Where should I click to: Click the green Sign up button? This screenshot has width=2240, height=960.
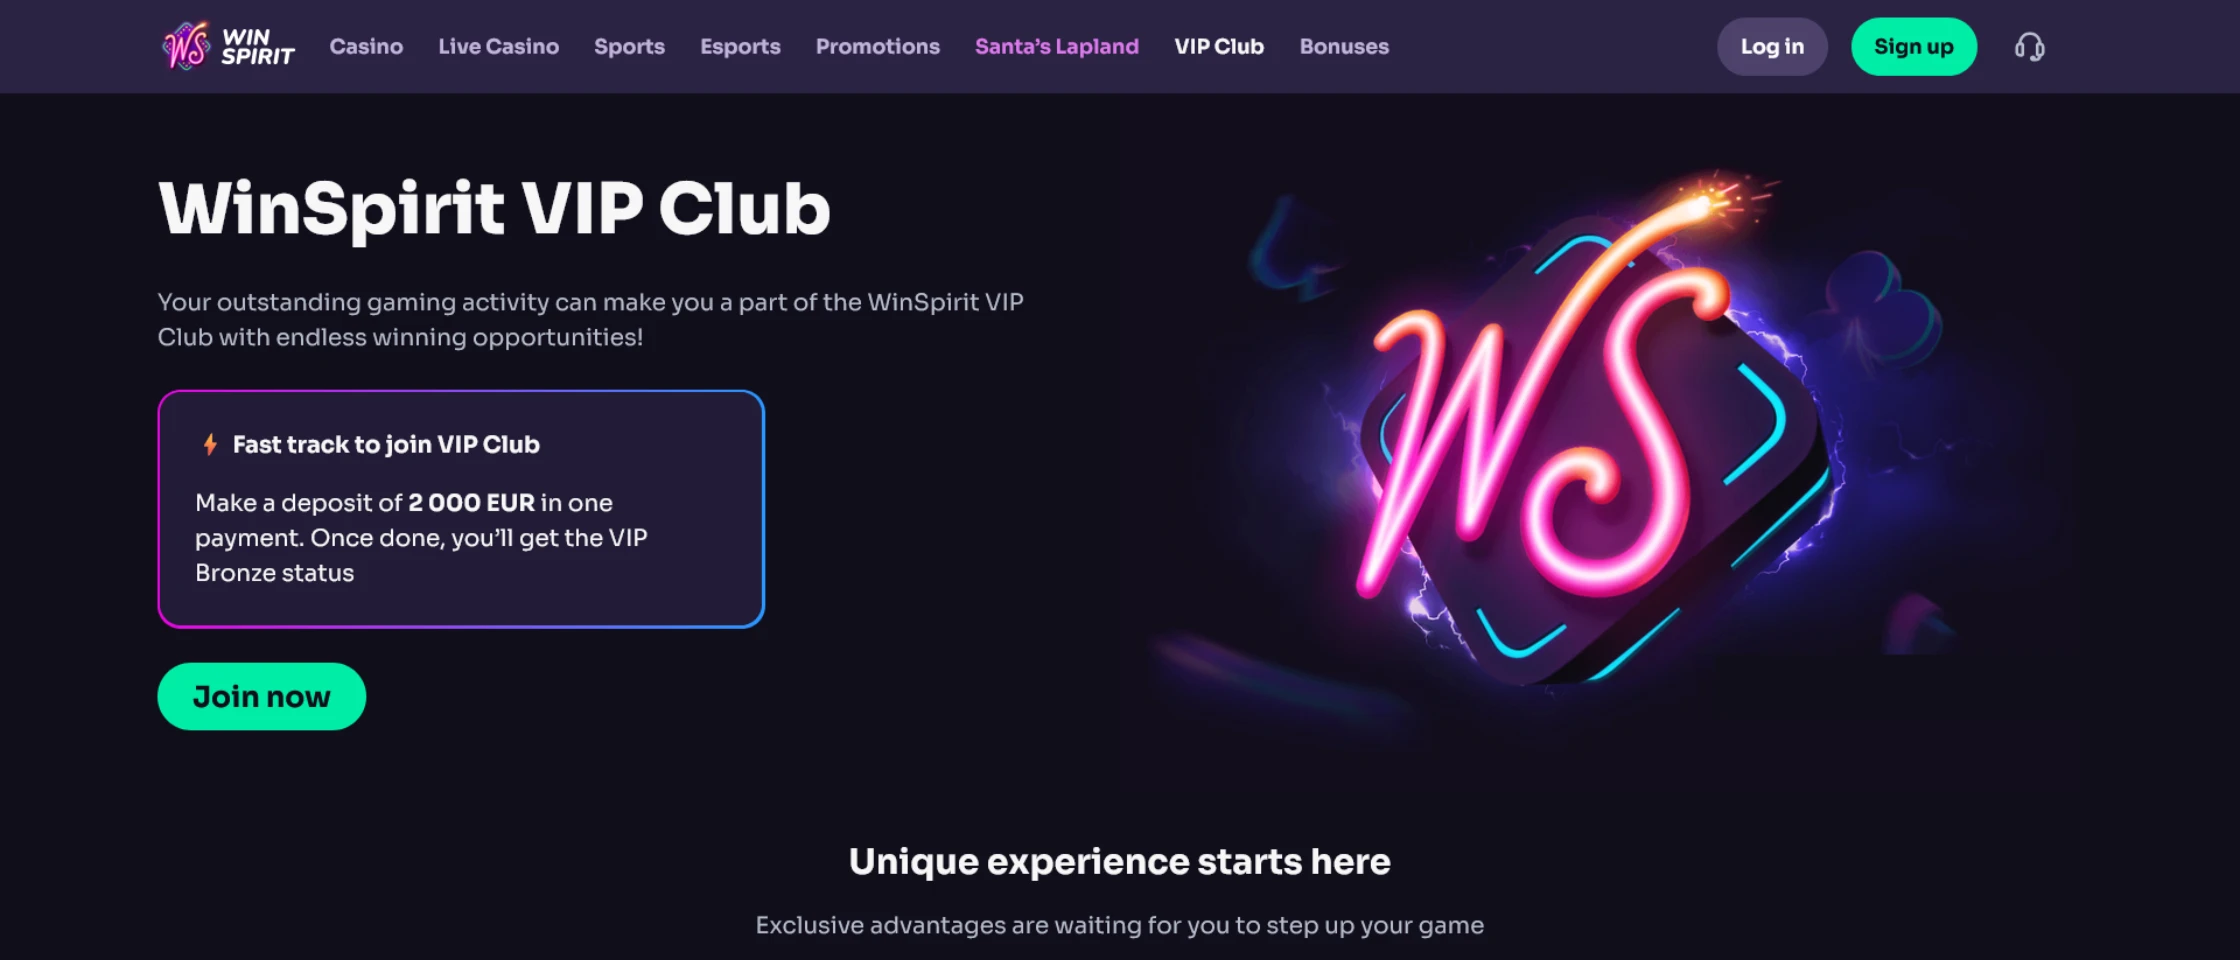click(1913, 46)
